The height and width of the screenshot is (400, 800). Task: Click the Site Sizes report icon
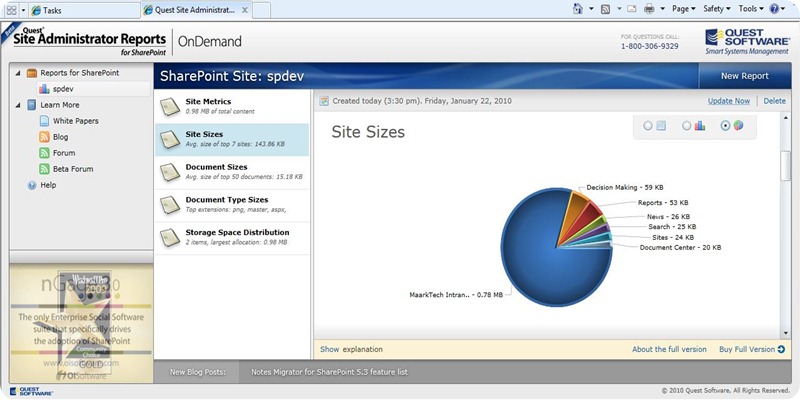[x=169, y=139]
